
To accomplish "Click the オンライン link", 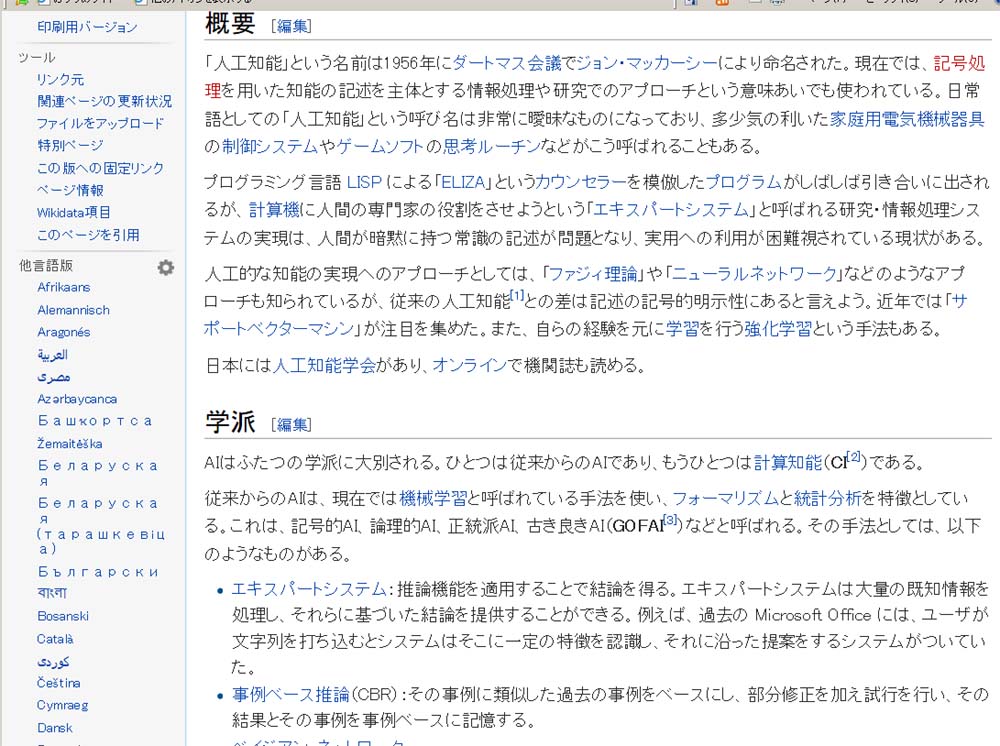I will click(x=469, y=365).
